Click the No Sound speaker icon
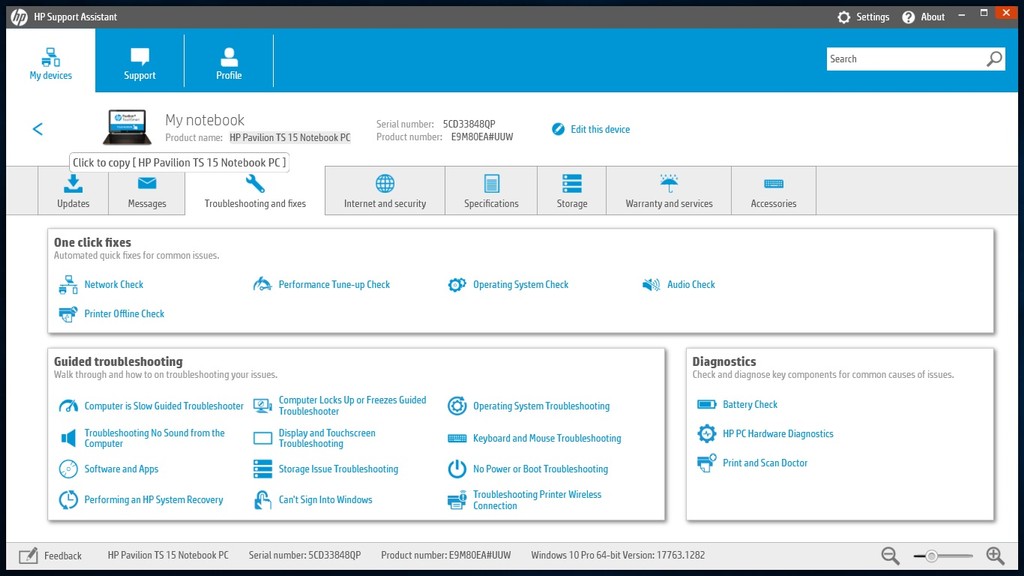The image size is (1024, 576). tap(68, 438)
